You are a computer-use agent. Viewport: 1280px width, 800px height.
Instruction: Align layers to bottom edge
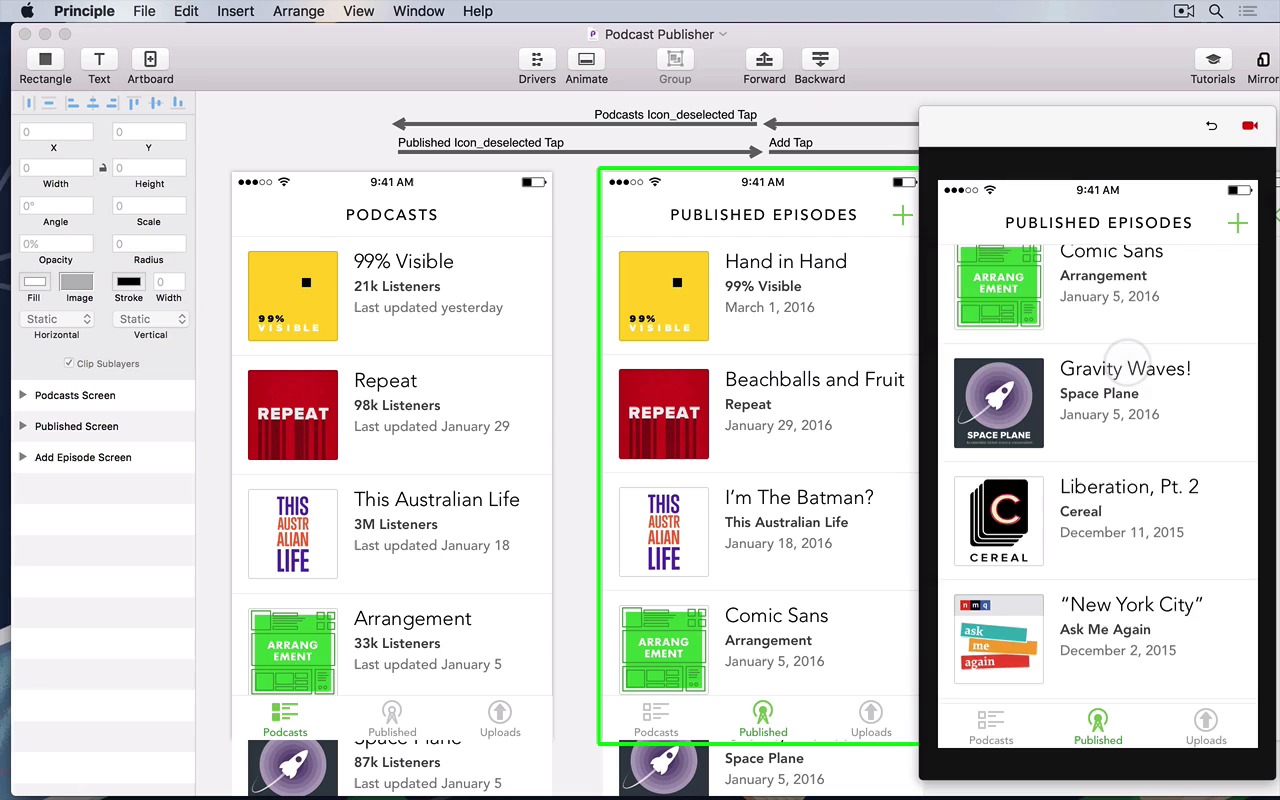coord(178,103)
